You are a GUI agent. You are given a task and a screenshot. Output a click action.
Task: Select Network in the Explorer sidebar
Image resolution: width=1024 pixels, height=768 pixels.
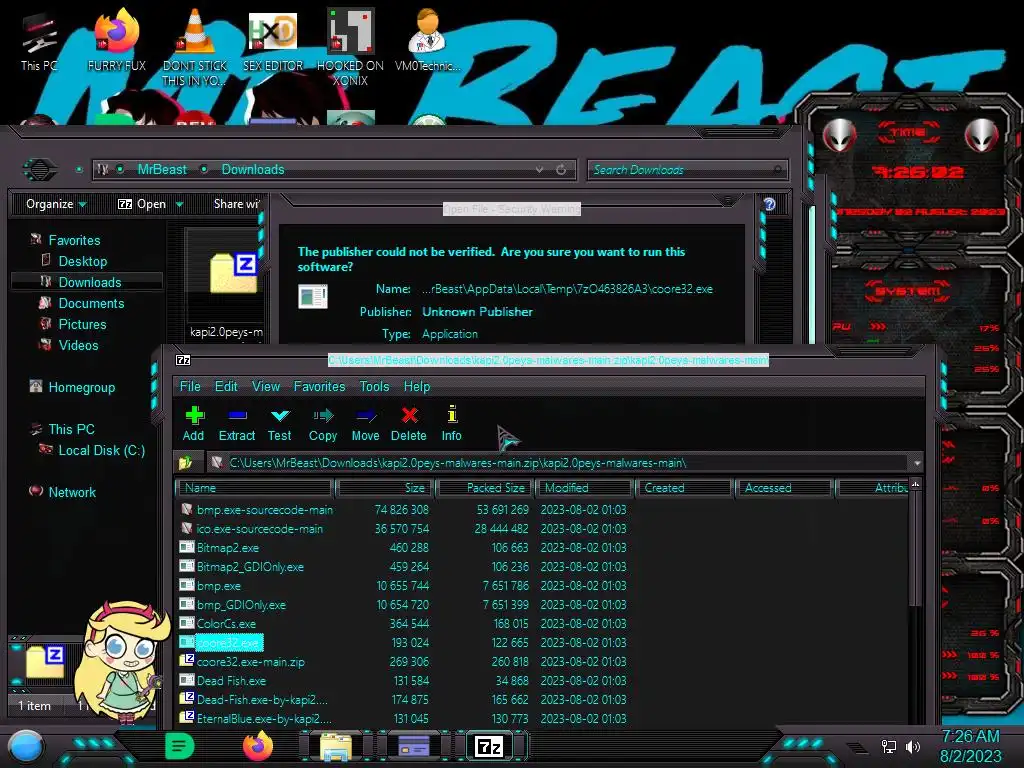click(x=72, y=492)
